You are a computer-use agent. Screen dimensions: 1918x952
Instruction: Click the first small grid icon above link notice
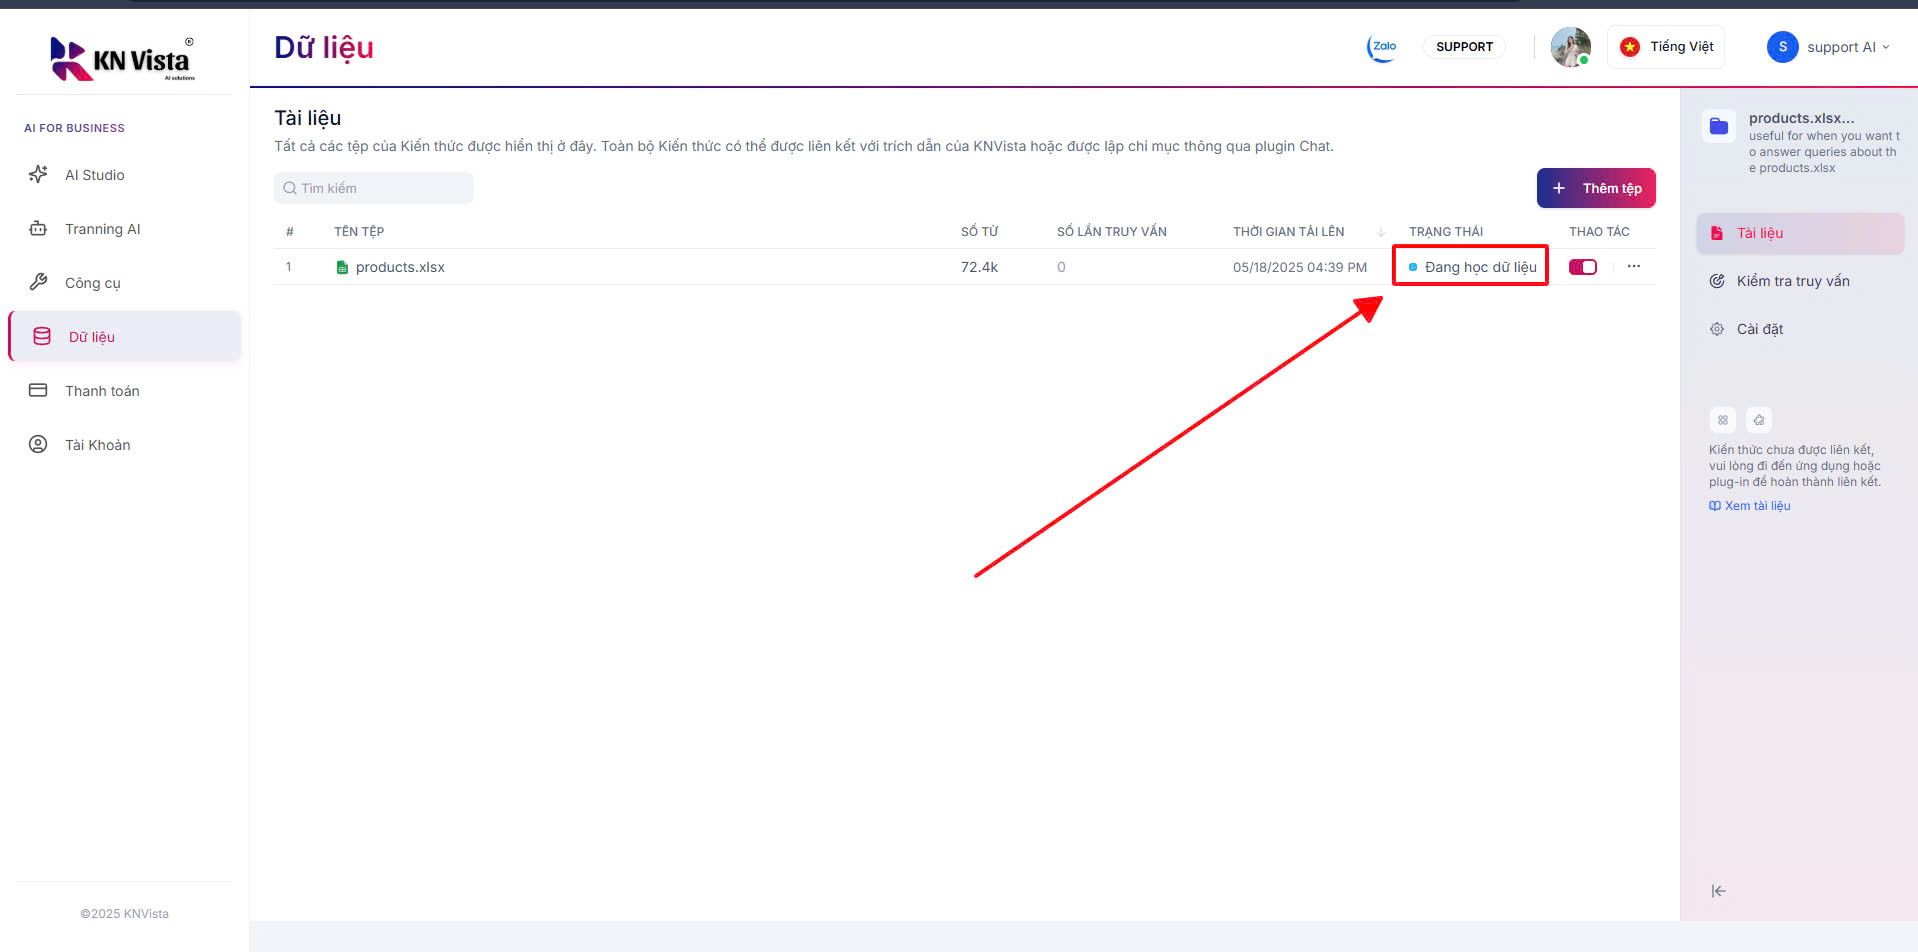coord(1722,420)
